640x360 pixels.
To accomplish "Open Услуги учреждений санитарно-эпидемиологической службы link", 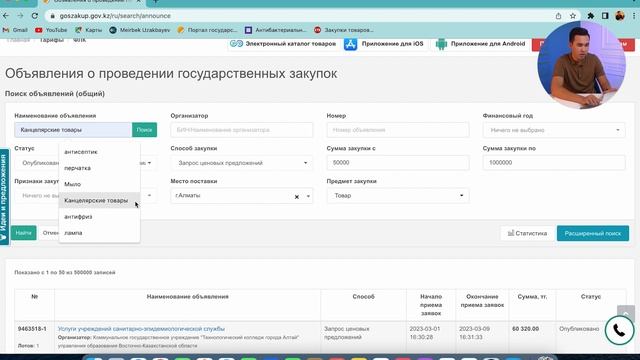I will (x=141, y=329).
